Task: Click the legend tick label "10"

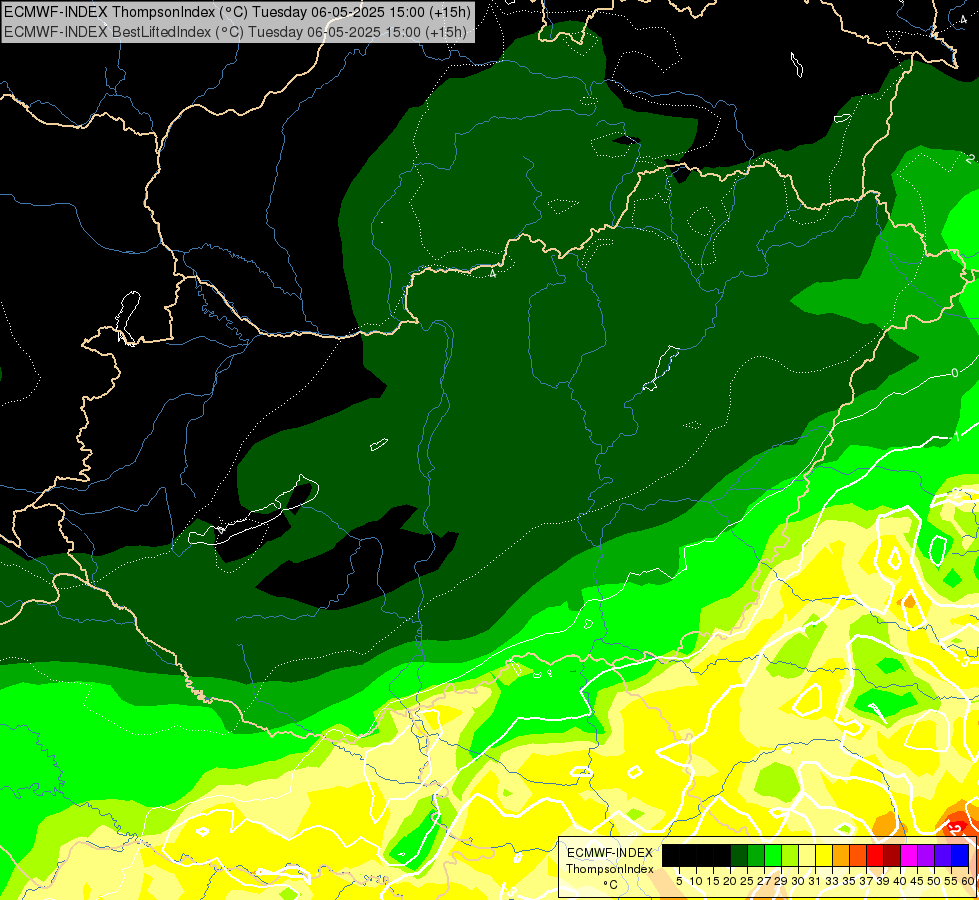Action: [696, 881]
